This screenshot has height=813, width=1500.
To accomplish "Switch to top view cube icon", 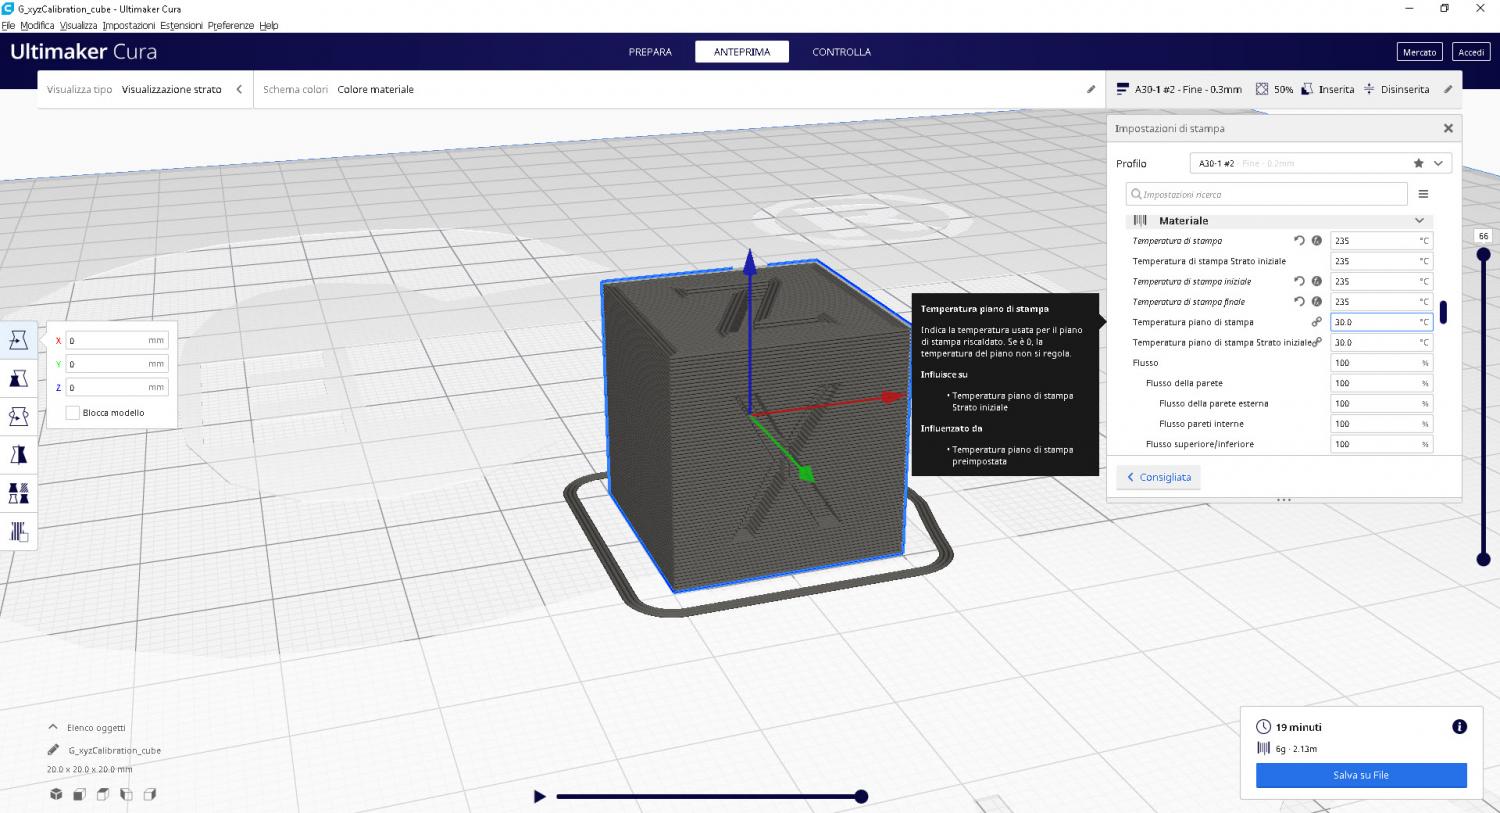I will coord(103,794).
